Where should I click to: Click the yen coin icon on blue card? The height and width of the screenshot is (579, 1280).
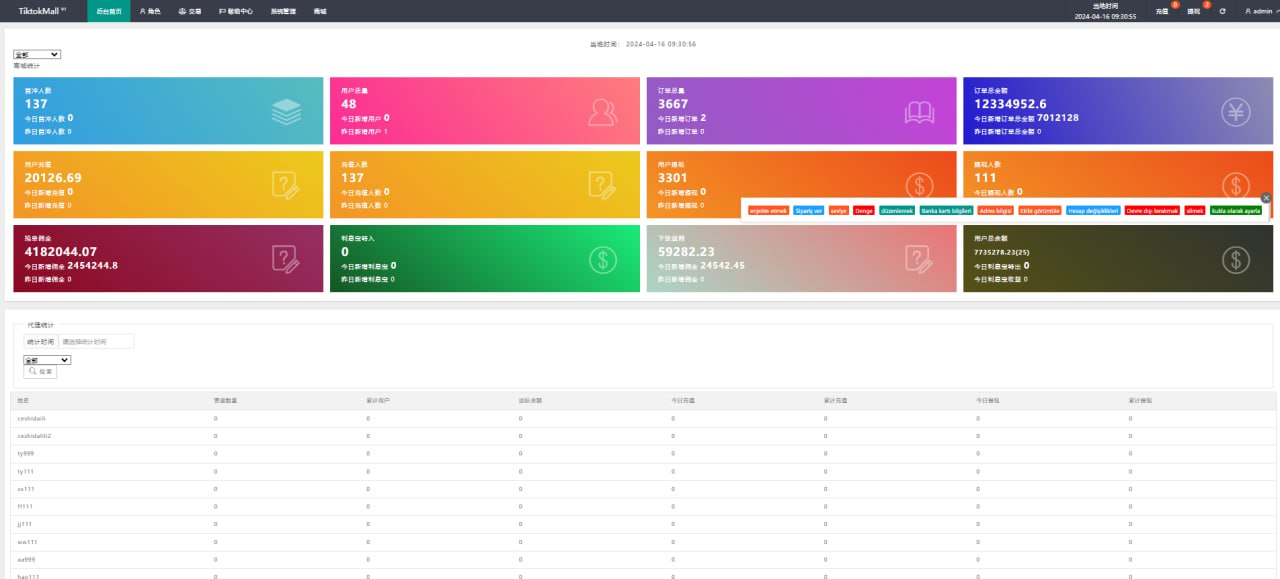click(1236, 112)
